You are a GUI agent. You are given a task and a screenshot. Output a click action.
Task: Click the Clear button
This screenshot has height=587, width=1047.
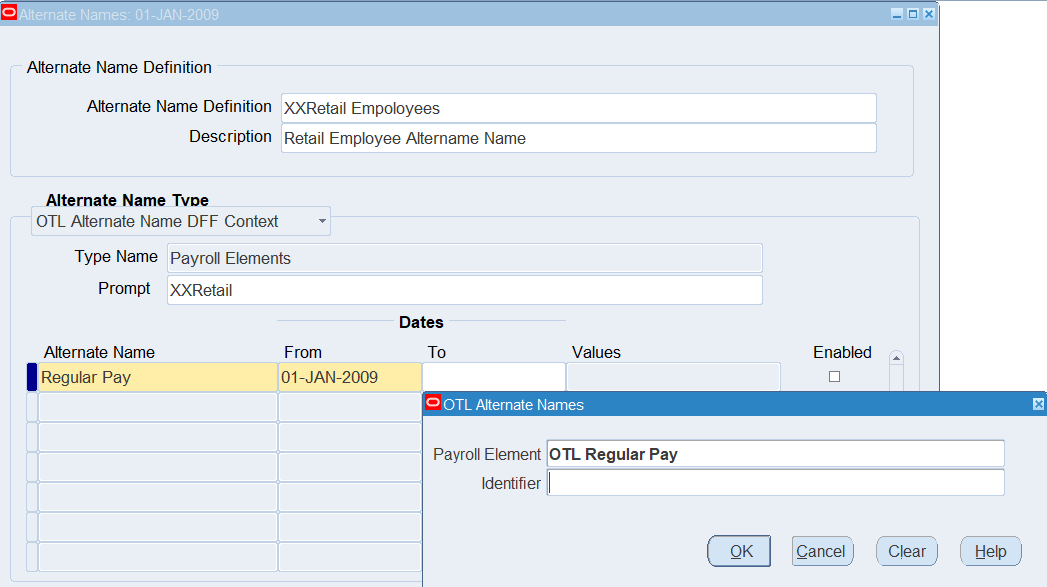pyautogui.click(x=906, y=551)
